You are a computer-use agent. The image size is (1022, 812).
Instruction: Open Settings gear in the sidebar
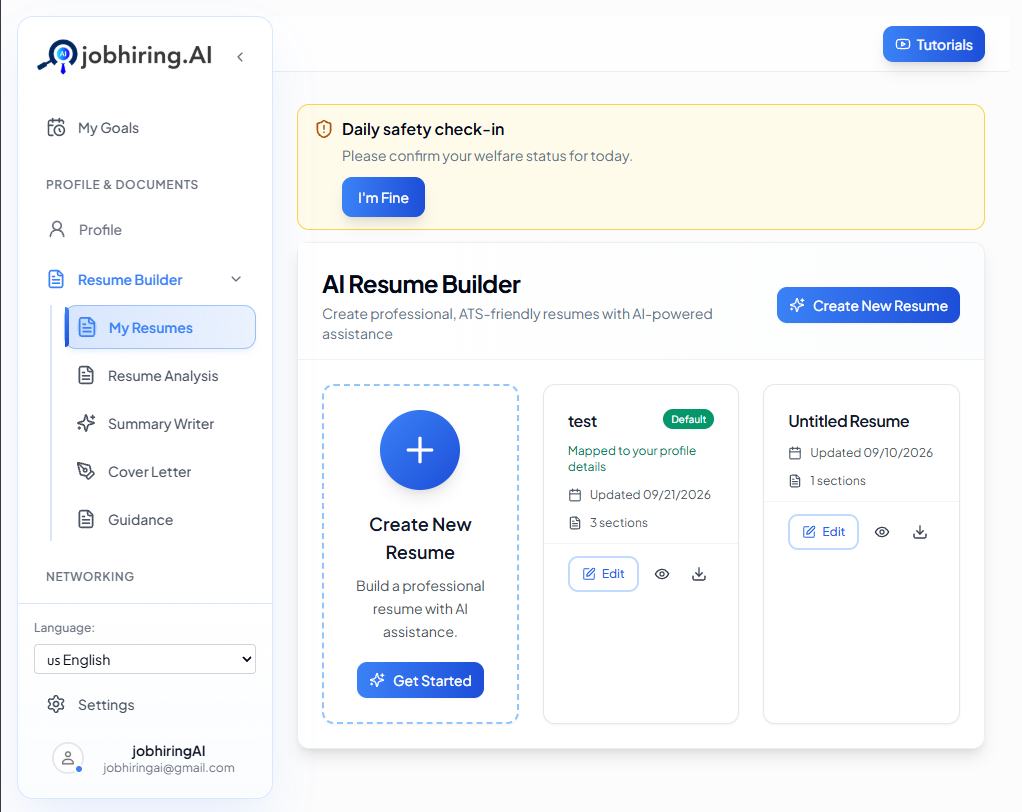[x=56, y=704]
